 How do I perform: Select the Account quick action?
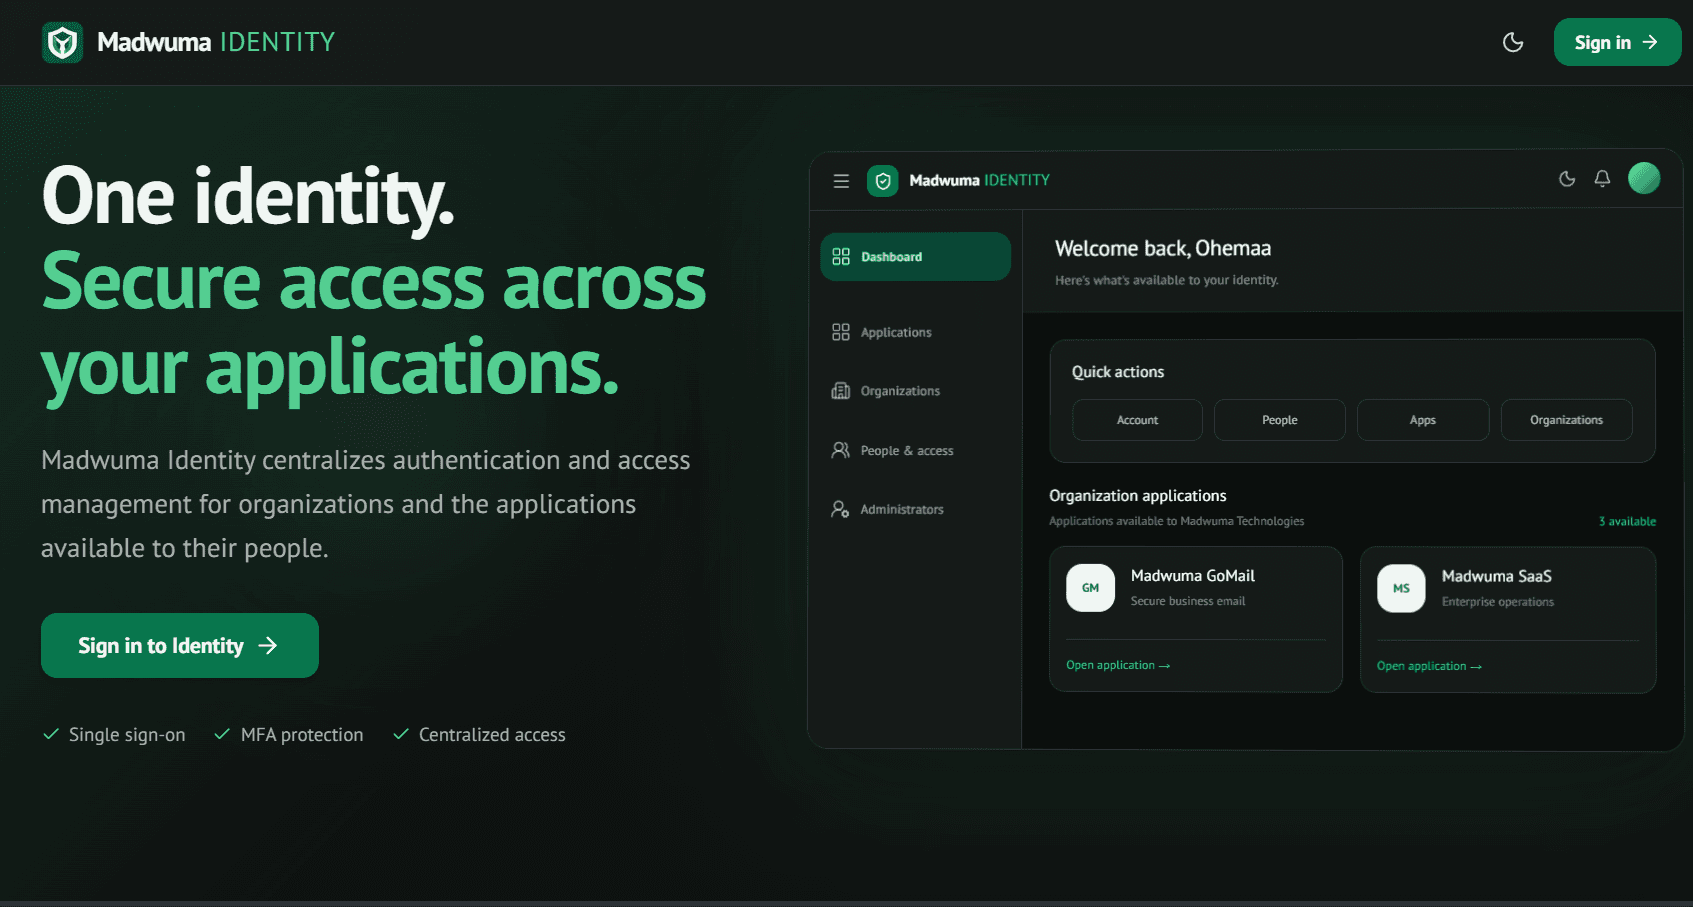click(x=1137, y=420)
